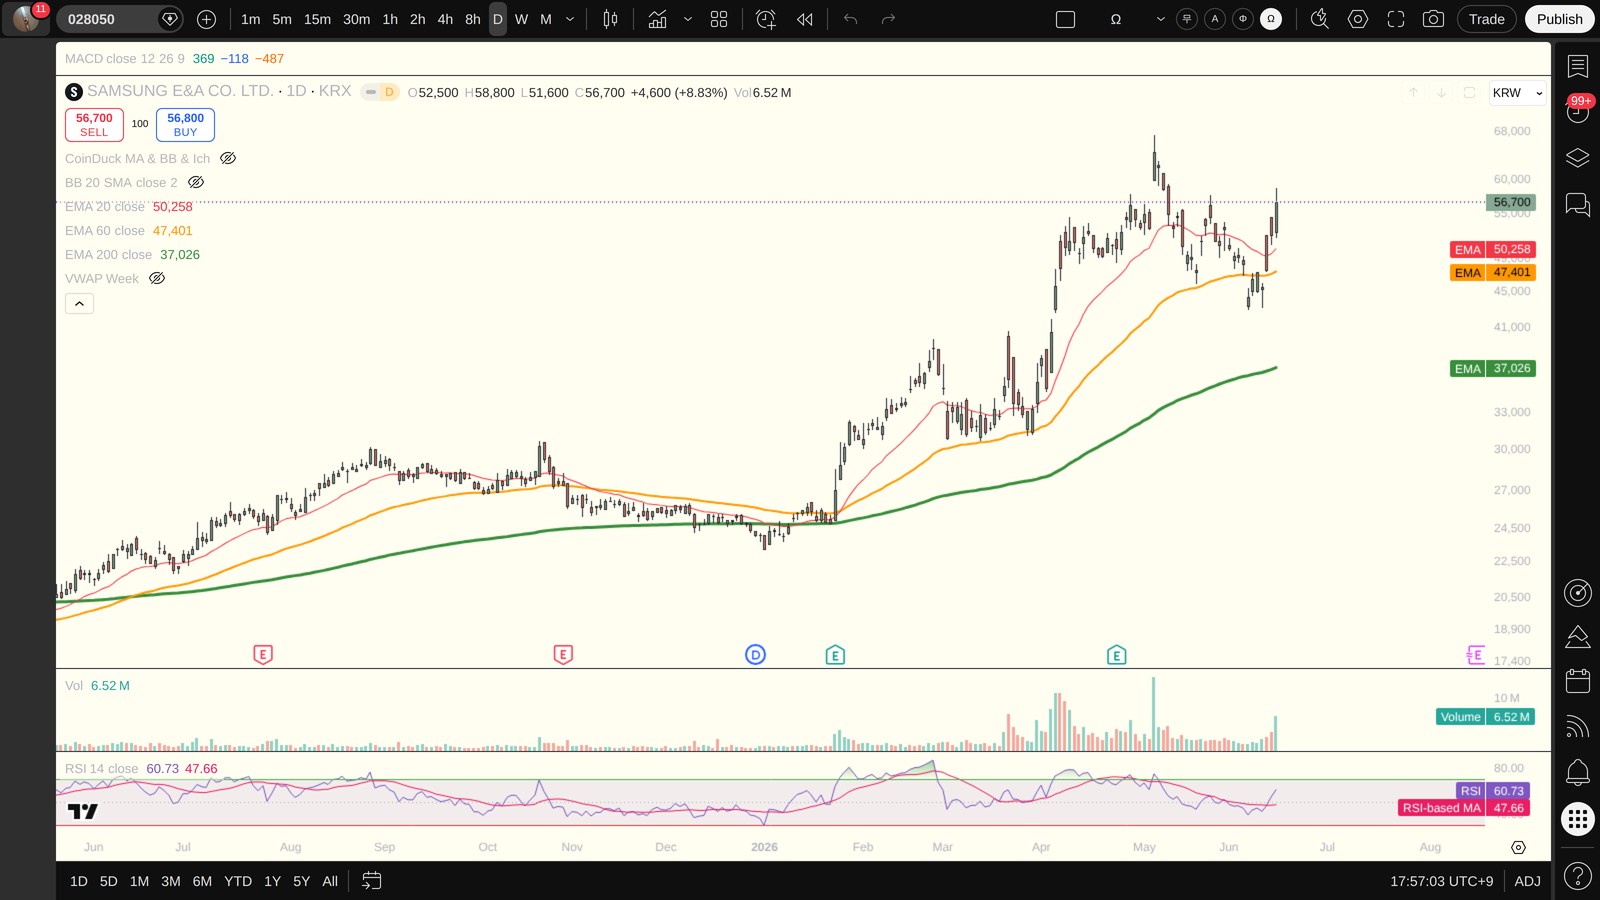
Task: Switch to the 1m timeframe
Action: tap(250, 19)
